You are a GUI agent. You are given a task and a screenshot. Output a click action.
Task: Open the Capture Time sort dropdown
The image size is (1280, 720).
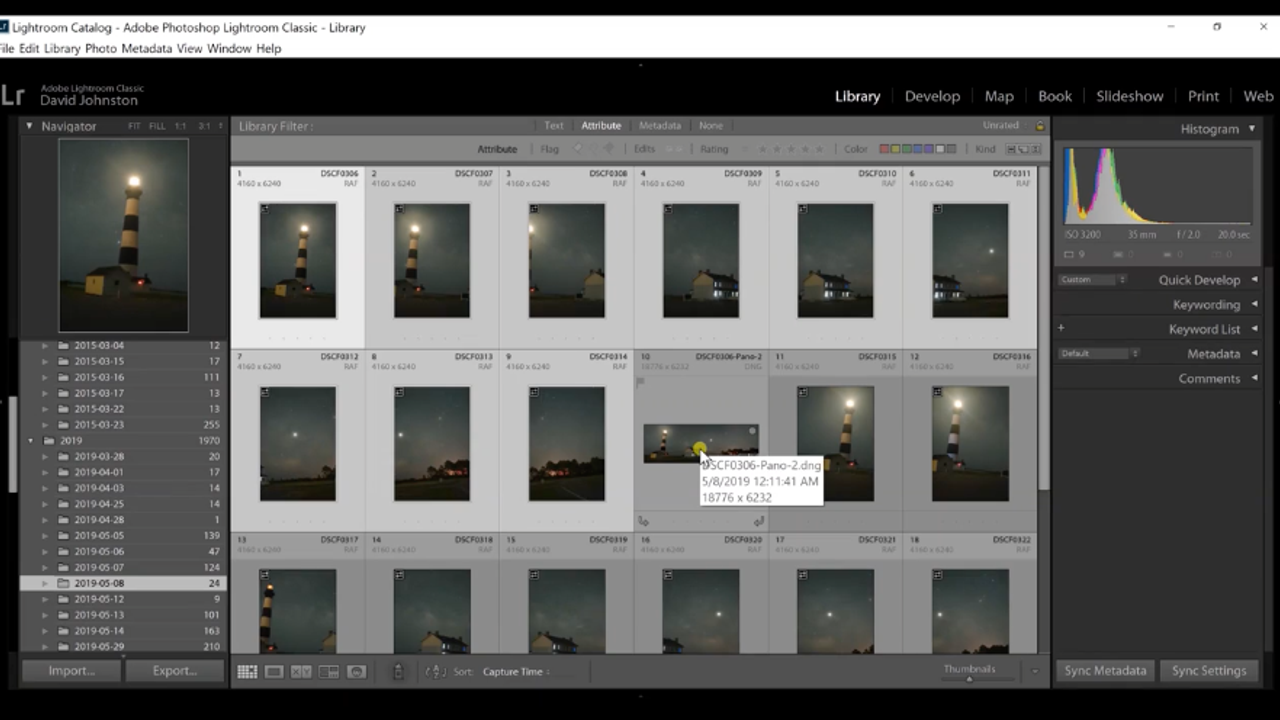click(x=516, y=672)
